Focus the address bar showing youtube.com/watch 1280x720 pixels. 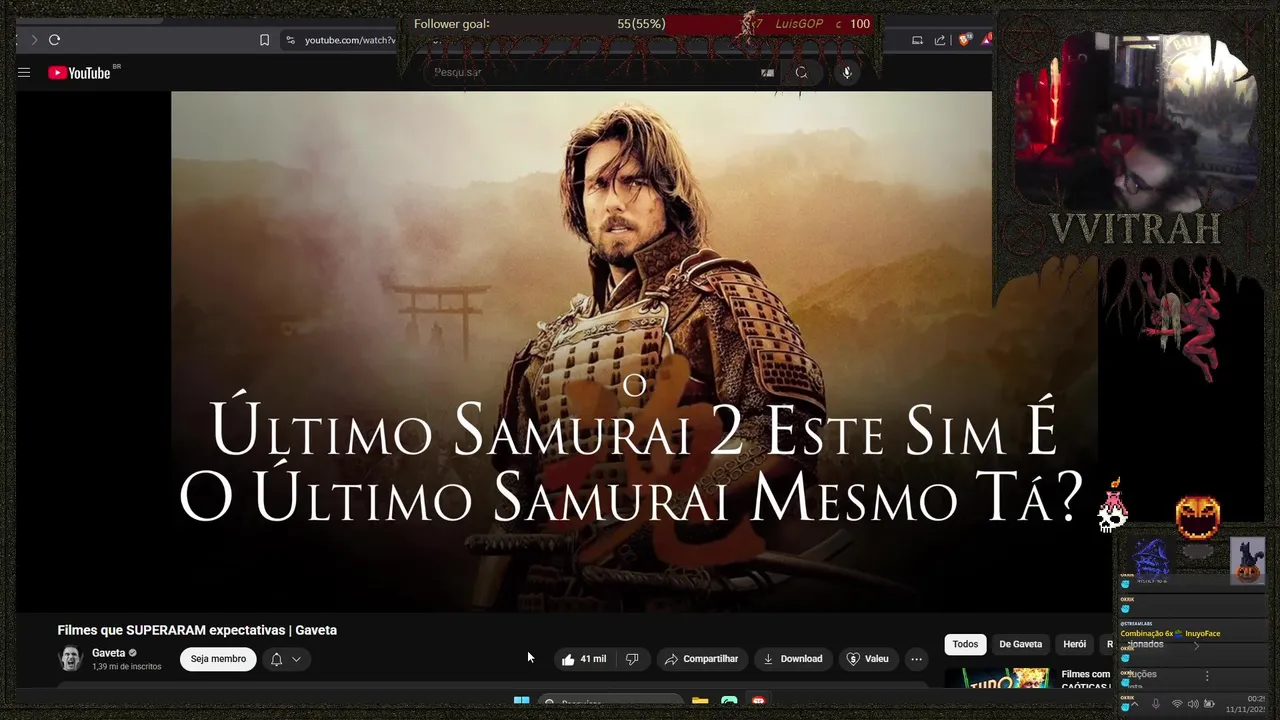(x=350, y=40)
